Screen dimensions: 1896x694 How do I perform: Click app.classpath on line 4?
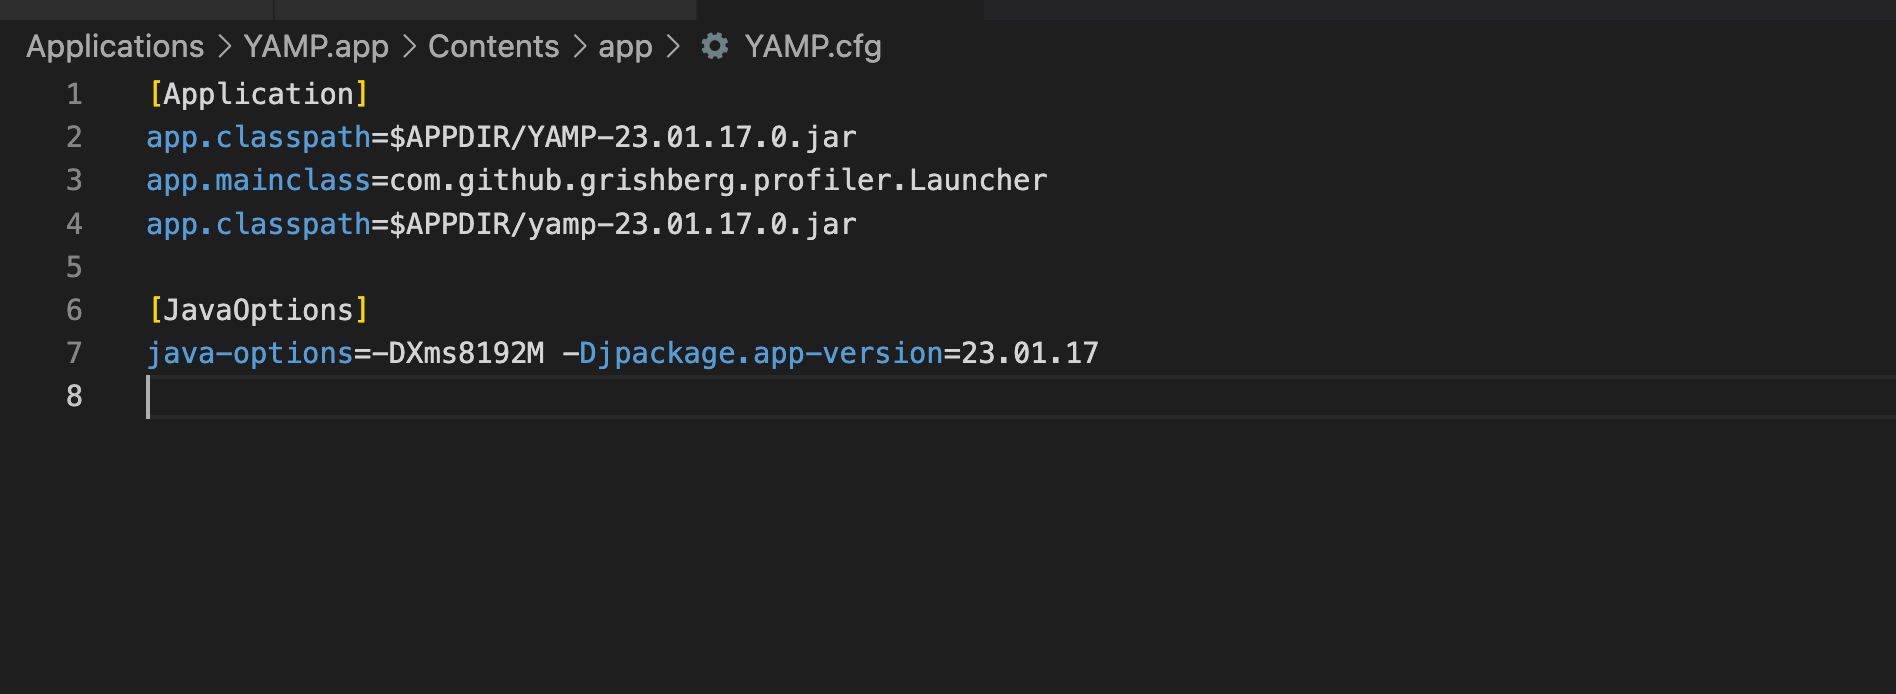tap(258, 224)
